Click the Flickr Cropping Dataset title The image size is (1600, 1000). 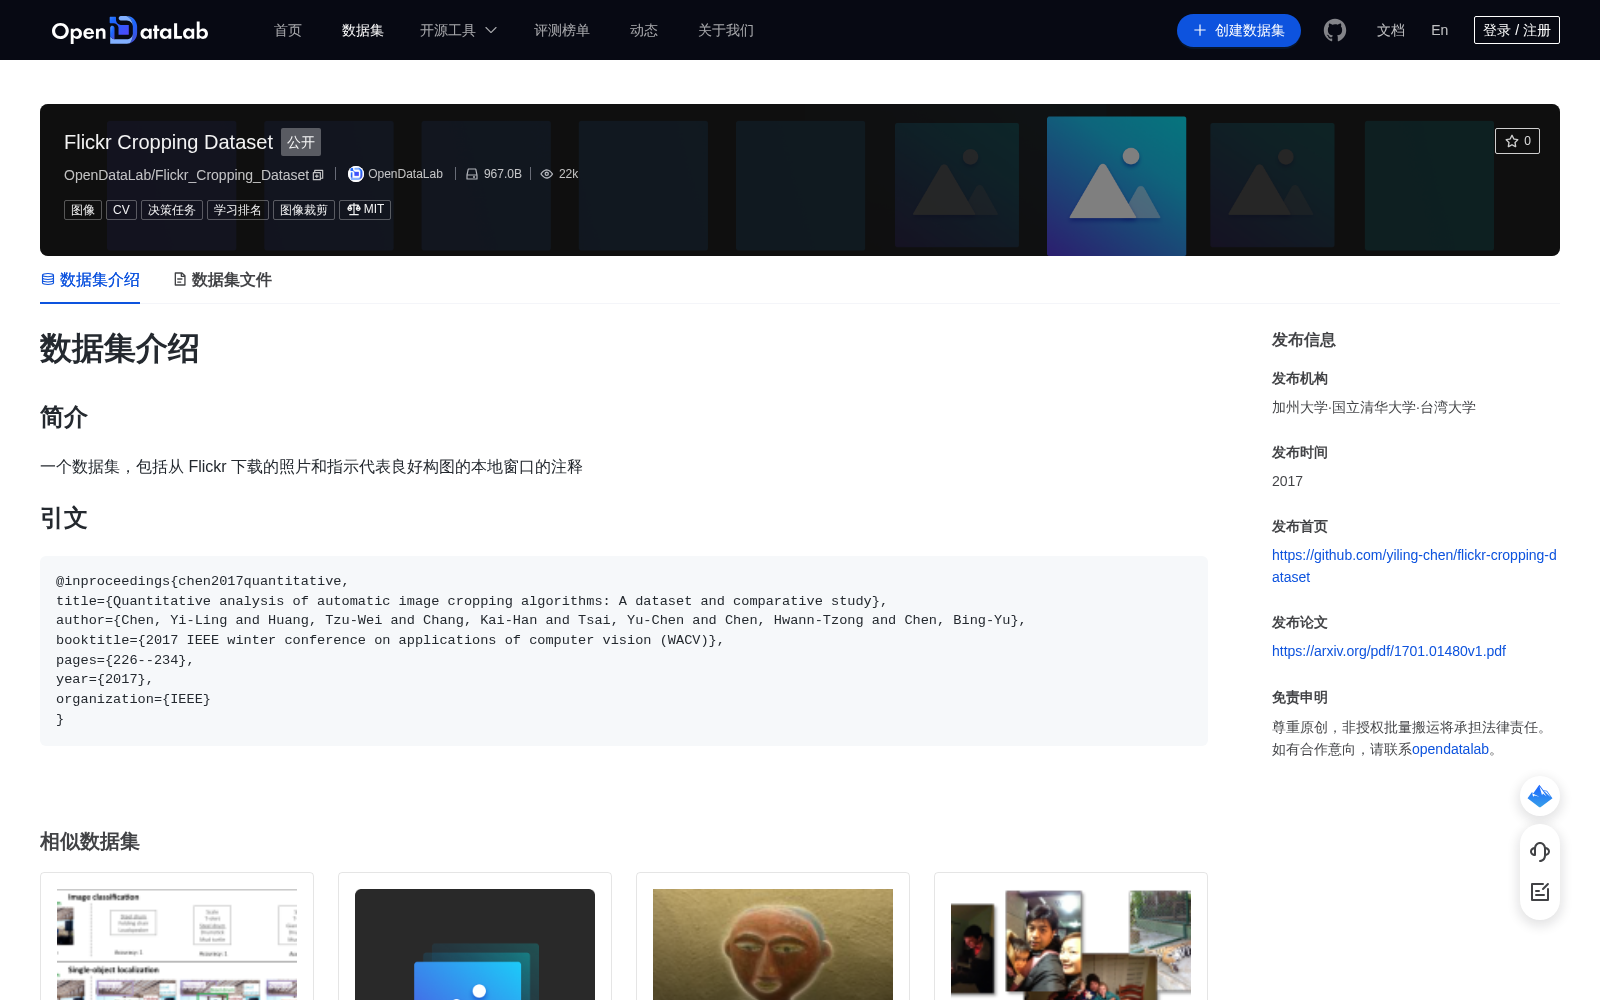(168, 142)
